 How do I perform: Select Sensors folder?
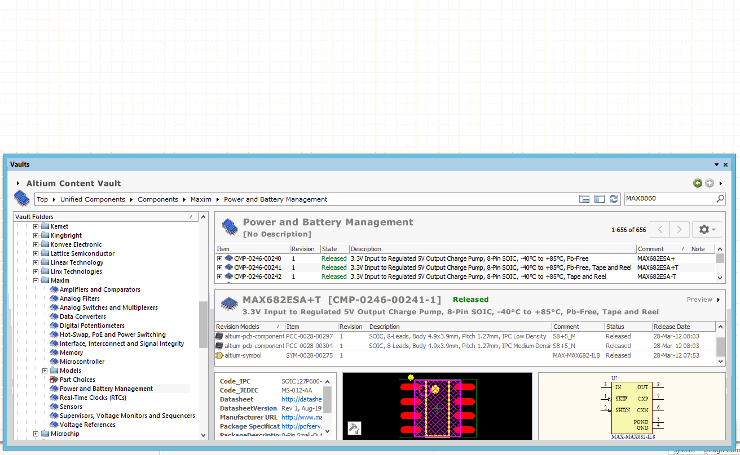pyautogui.click(x=71, y=406)
